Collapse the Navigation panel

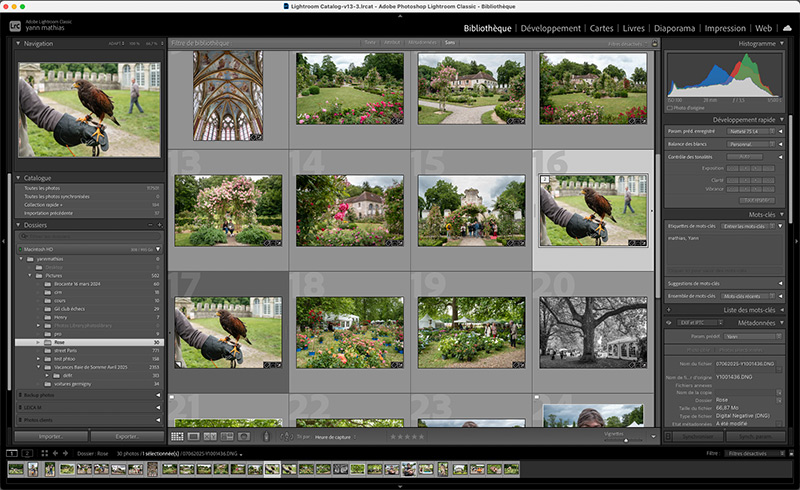point(18,43)
